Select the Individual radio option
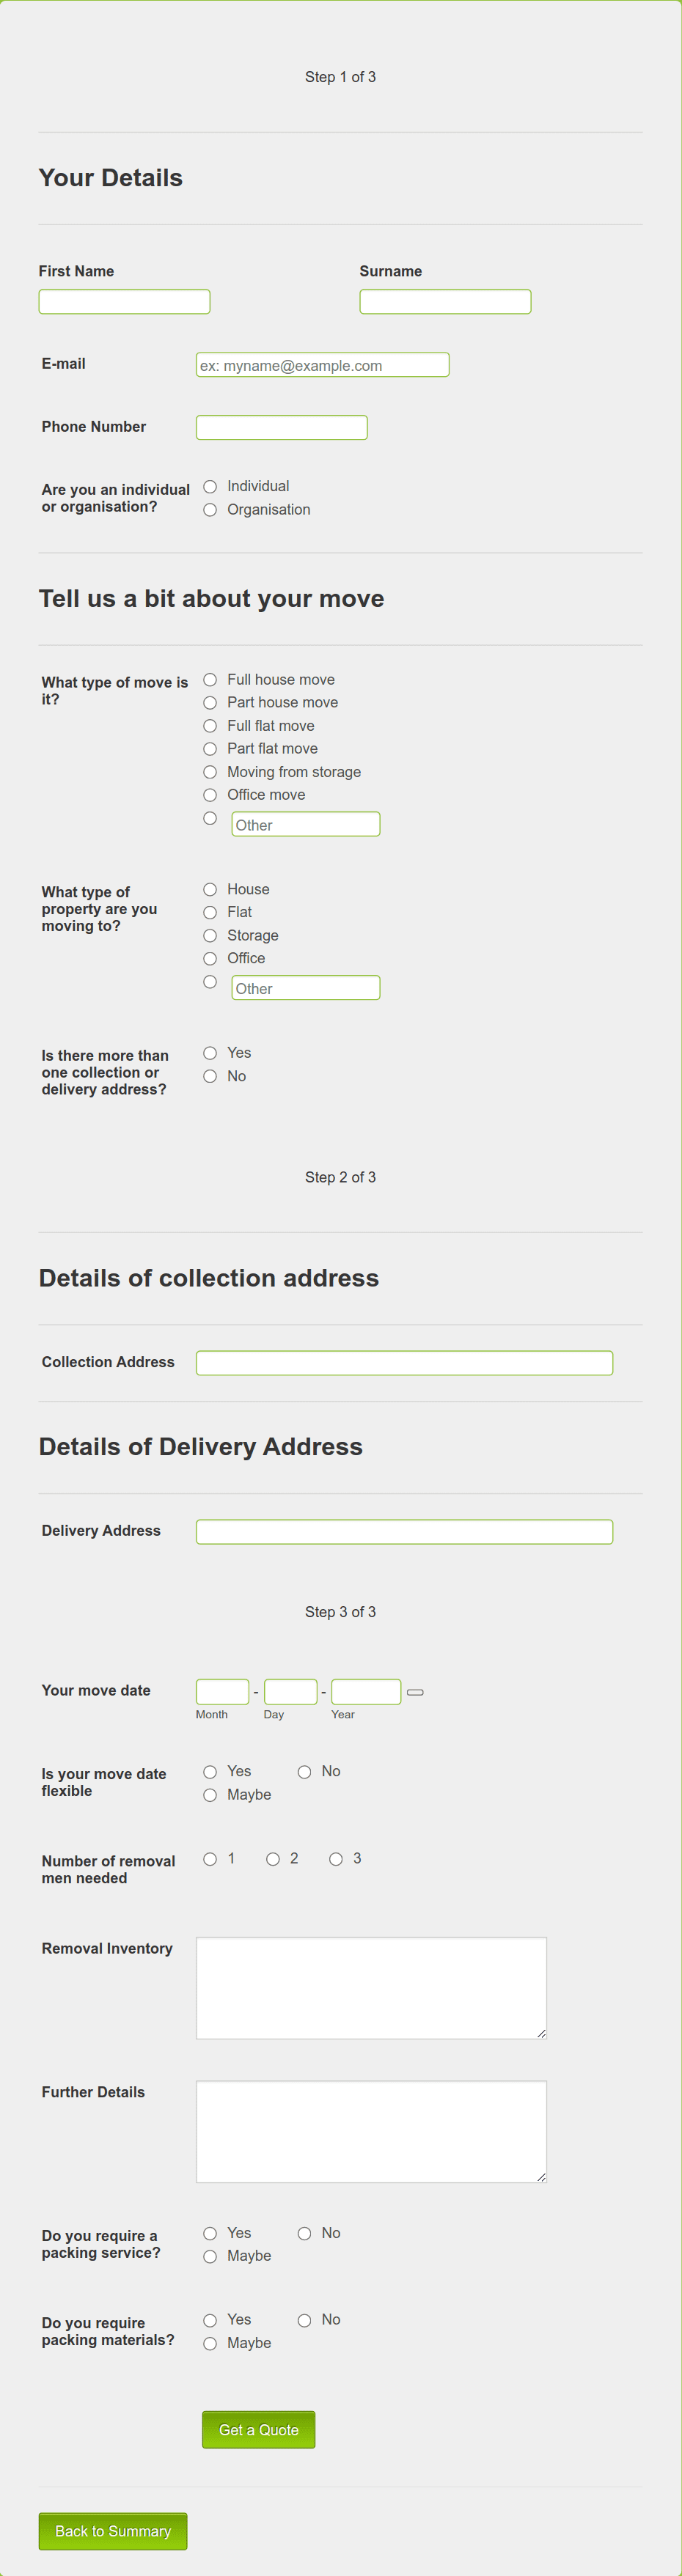The image size is (682, 2576). coord(210,486)
